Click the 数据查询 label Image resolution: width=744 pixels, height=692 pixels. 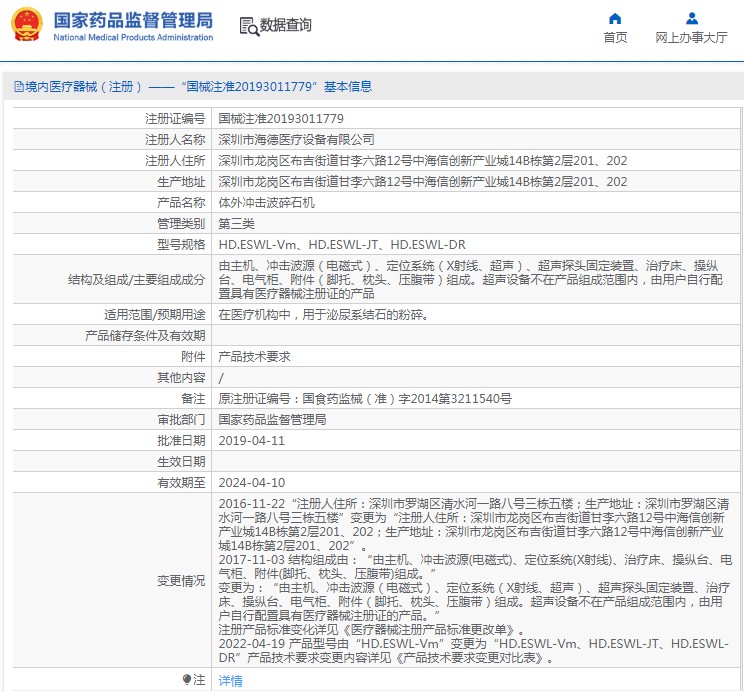pyautogui.click(x=286, y=25)
